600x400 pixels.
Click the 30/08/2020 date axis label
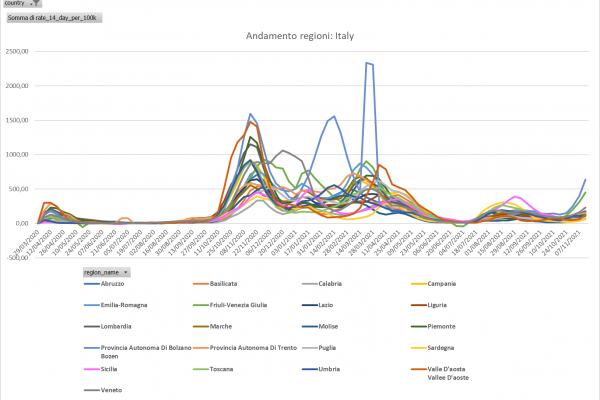[x=168, y=242]
